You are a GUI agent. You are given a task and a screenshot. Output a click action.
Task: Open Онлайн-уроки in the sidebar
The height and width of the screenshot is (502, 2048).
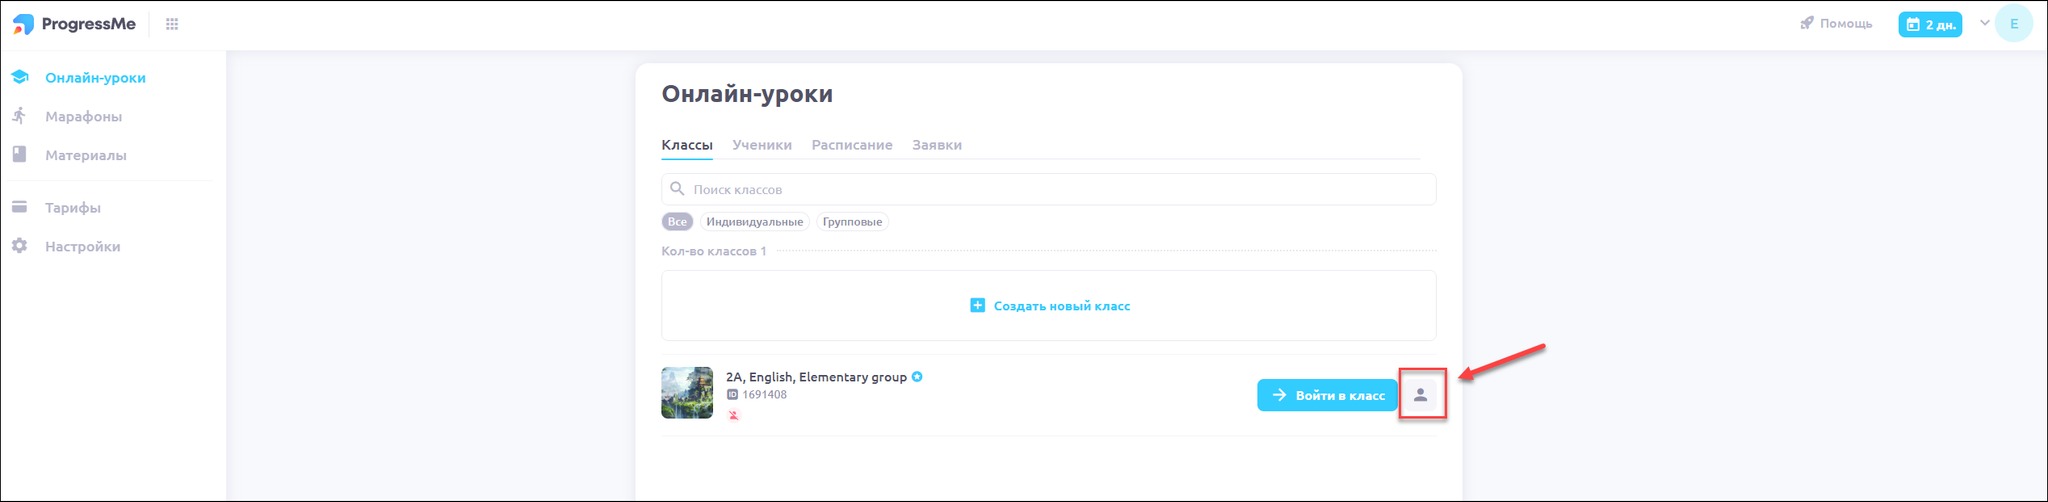[x=95, y=77]
